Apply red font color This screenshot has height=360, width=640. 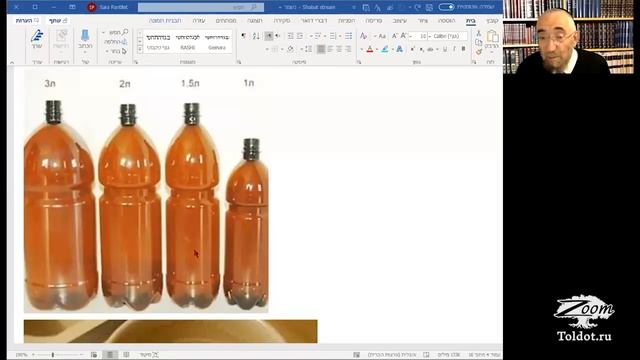370,49
